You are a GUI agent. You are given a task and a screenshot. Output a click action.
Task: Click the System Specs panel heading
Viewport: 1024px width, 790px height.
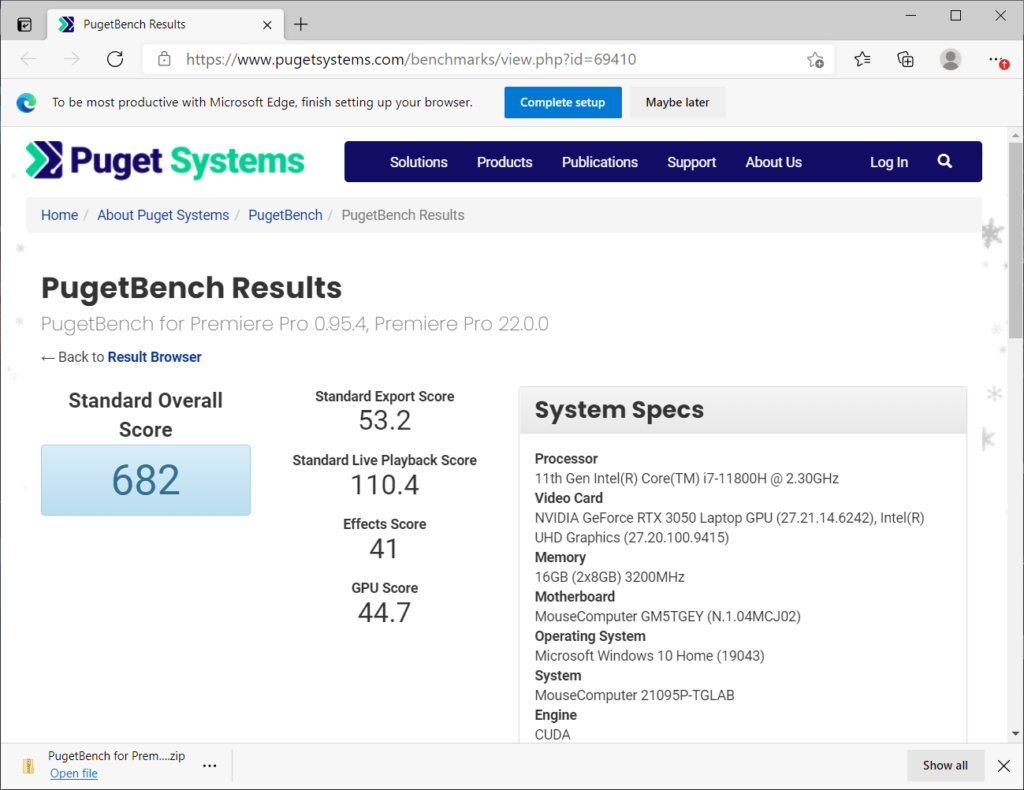coord(619,410)
